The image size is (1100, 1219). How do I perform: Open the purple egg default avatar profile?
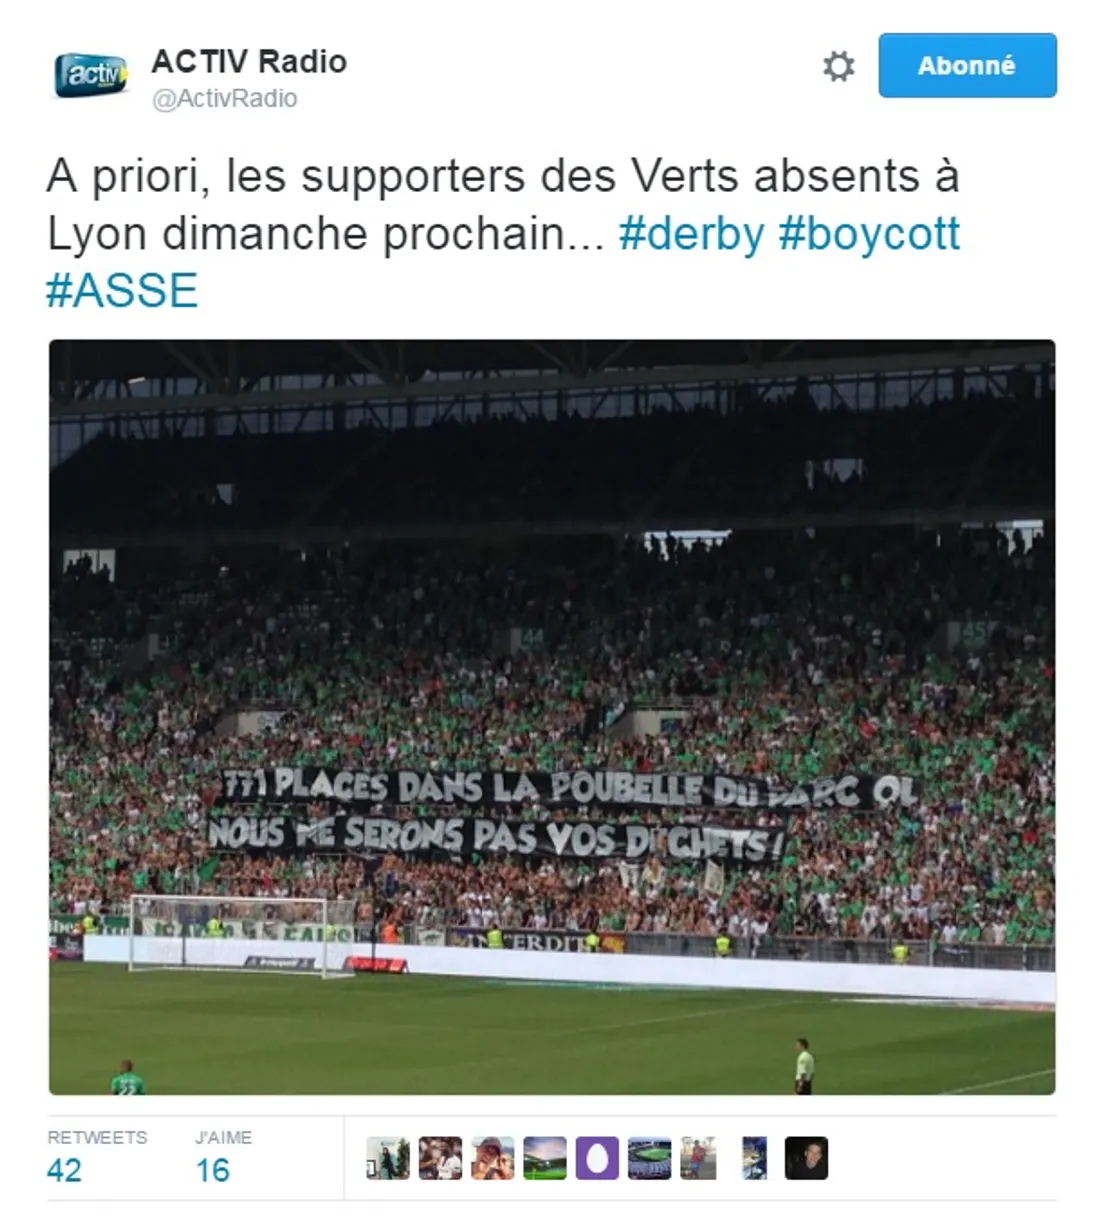point(597,1158)
